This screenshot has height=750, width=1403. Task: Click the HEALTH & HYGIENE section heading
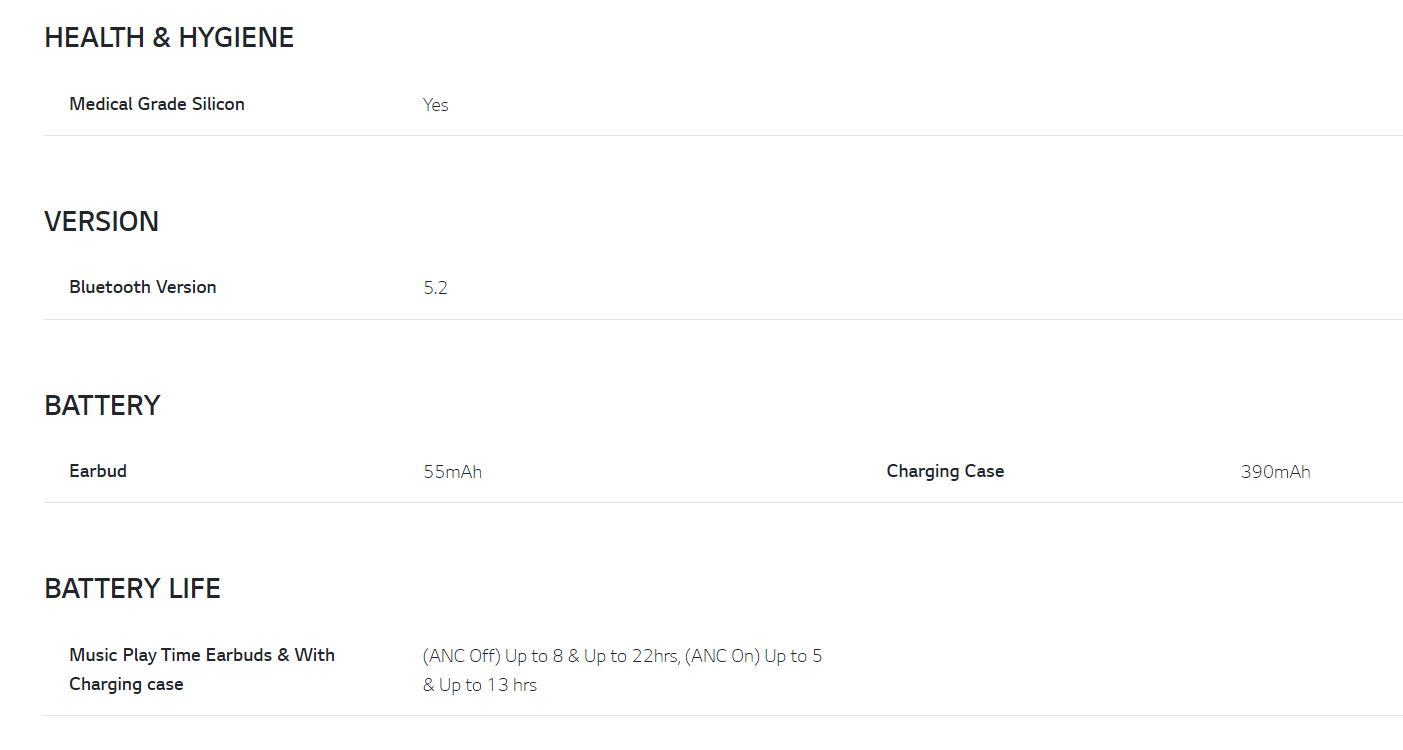coord(169,38)
